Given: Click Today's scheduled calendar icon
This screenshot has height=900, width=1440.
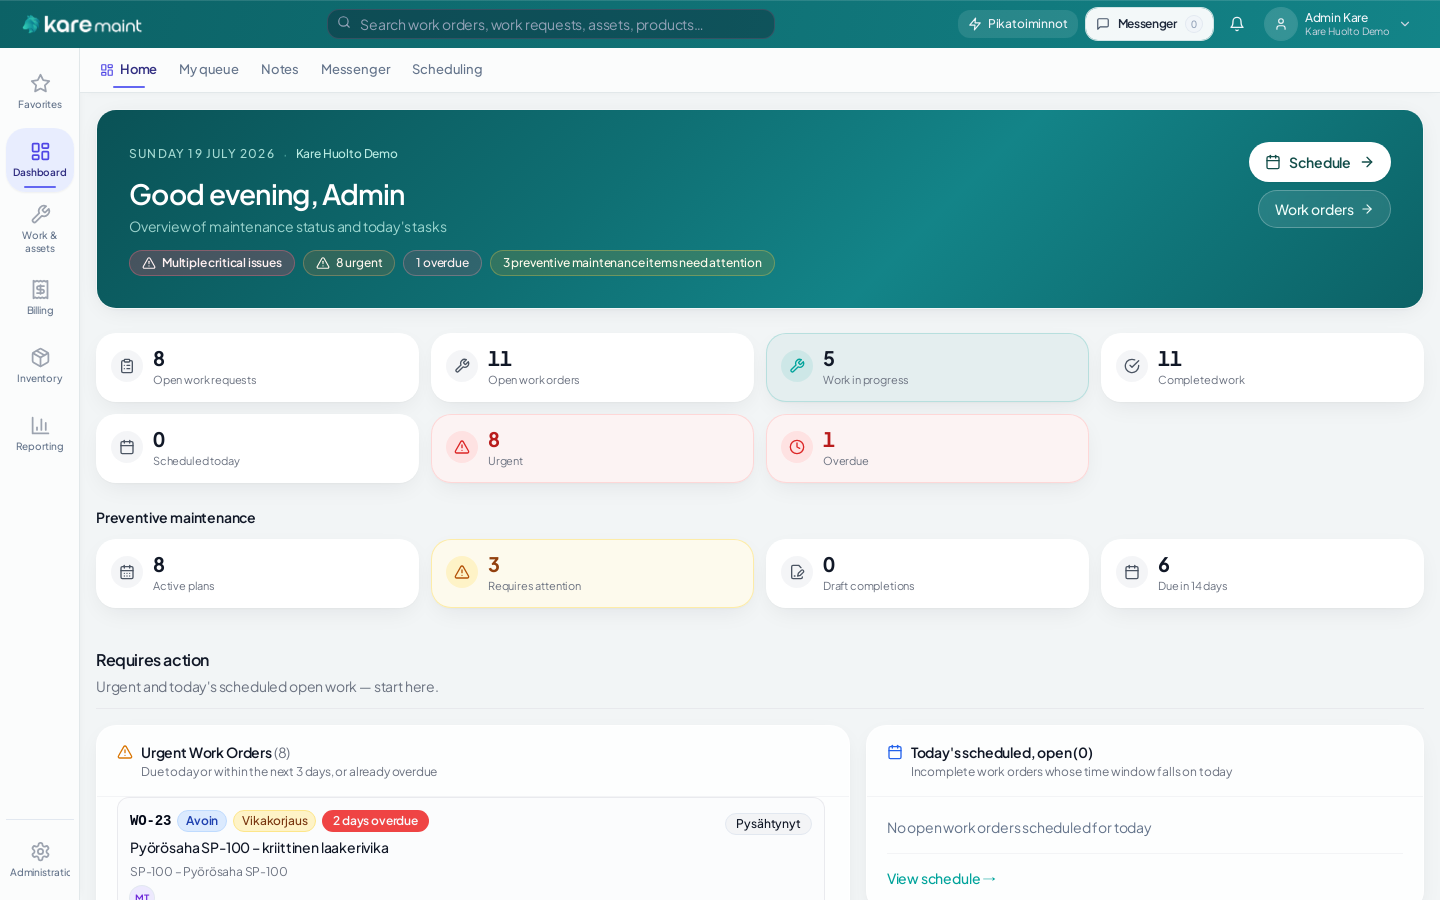Looking at the screenshot, I should pos(895,752).
